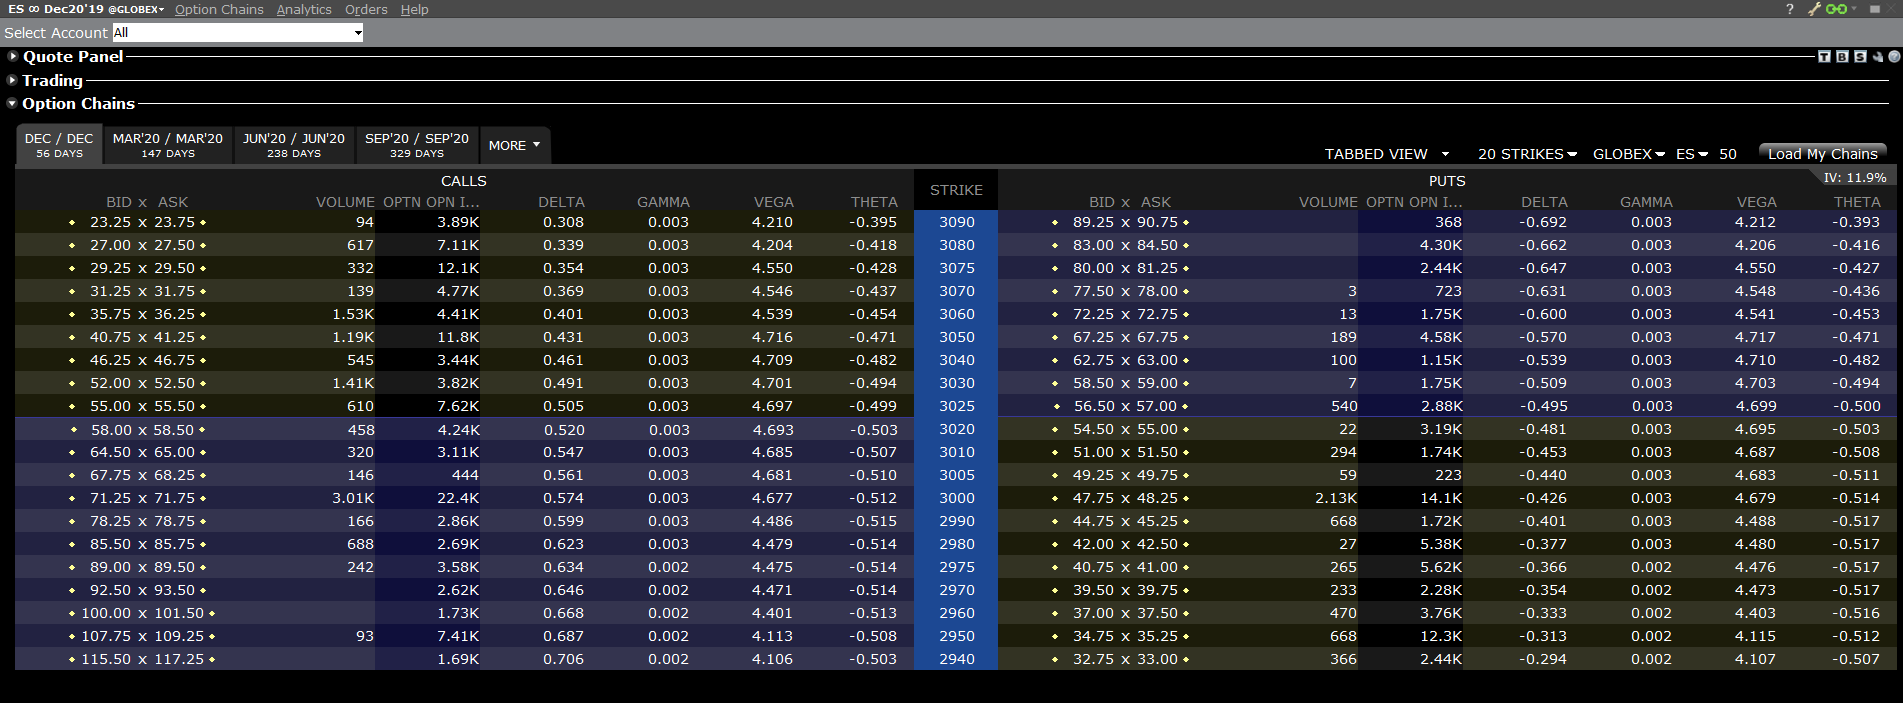Expand the Trading section
1903x703 pixels.
click(x=13, y=80)
